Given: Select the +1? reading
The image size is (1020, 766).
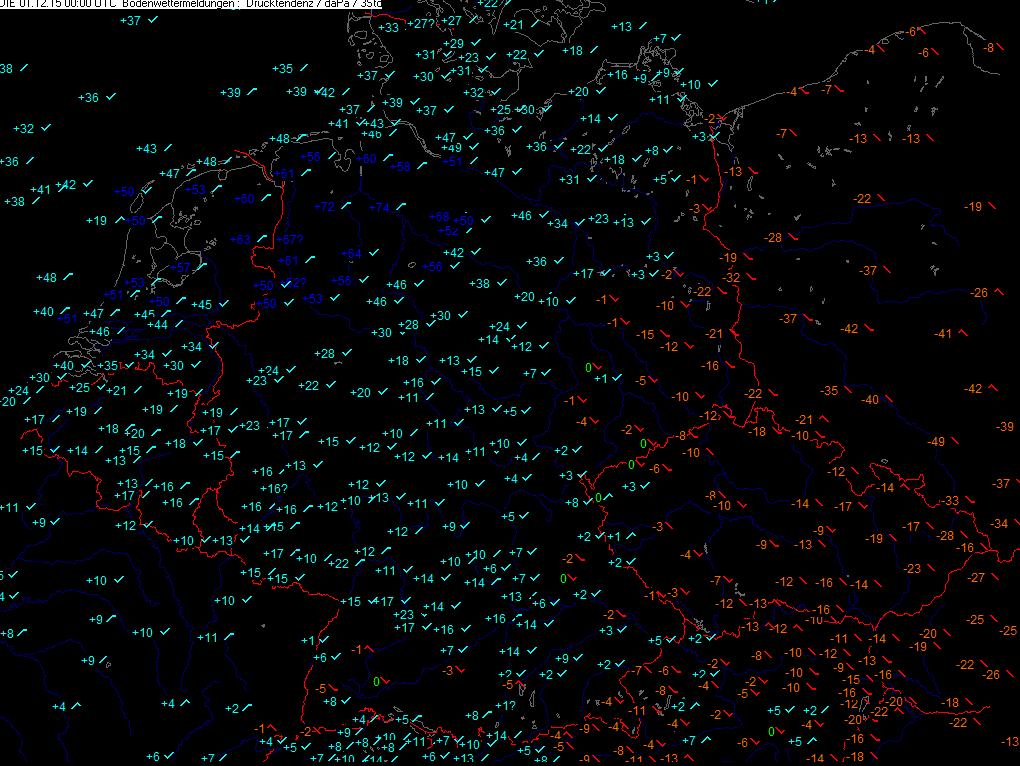Looking at the screenshot, I should point(505,706).
